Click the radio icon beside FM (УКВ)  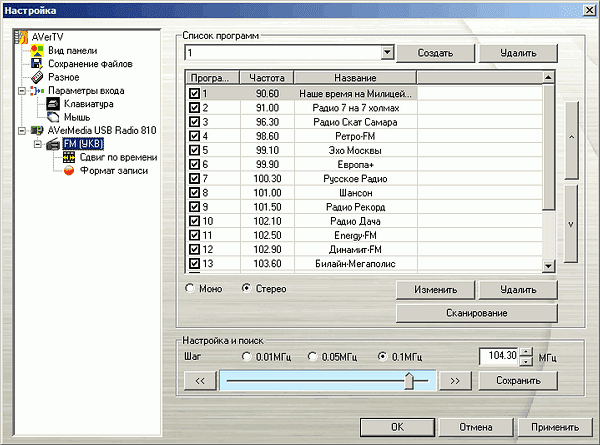[x=53, y=144]
